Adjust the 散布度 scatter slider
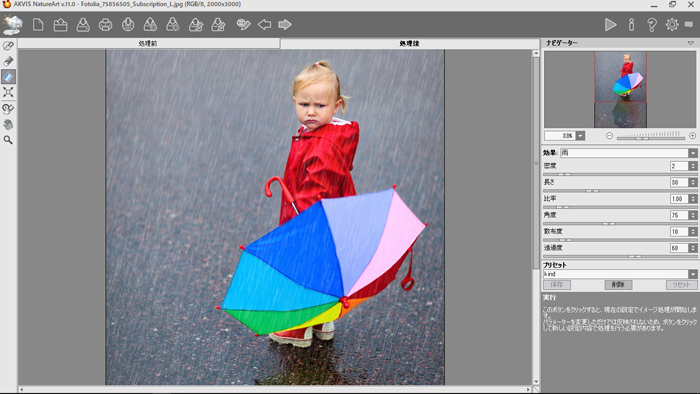700x394 pixels. (621, 240)
